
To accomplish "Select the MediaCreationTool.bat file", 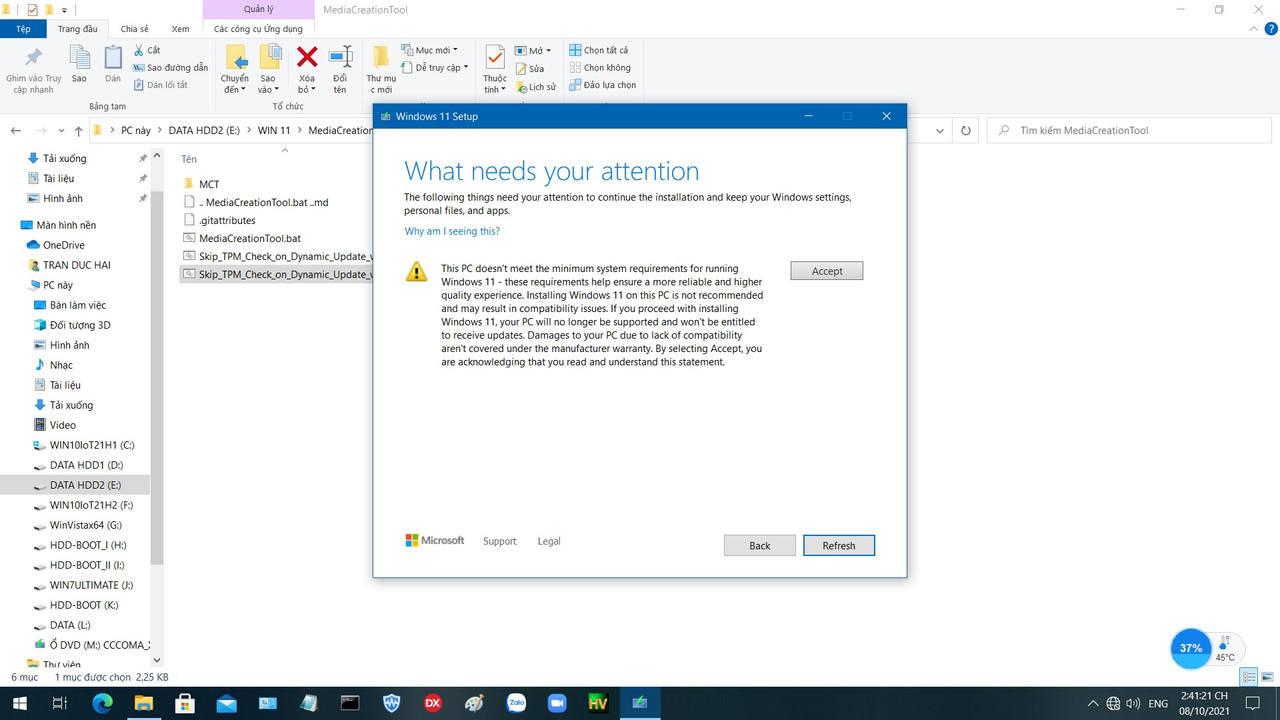I will point(250,238).
